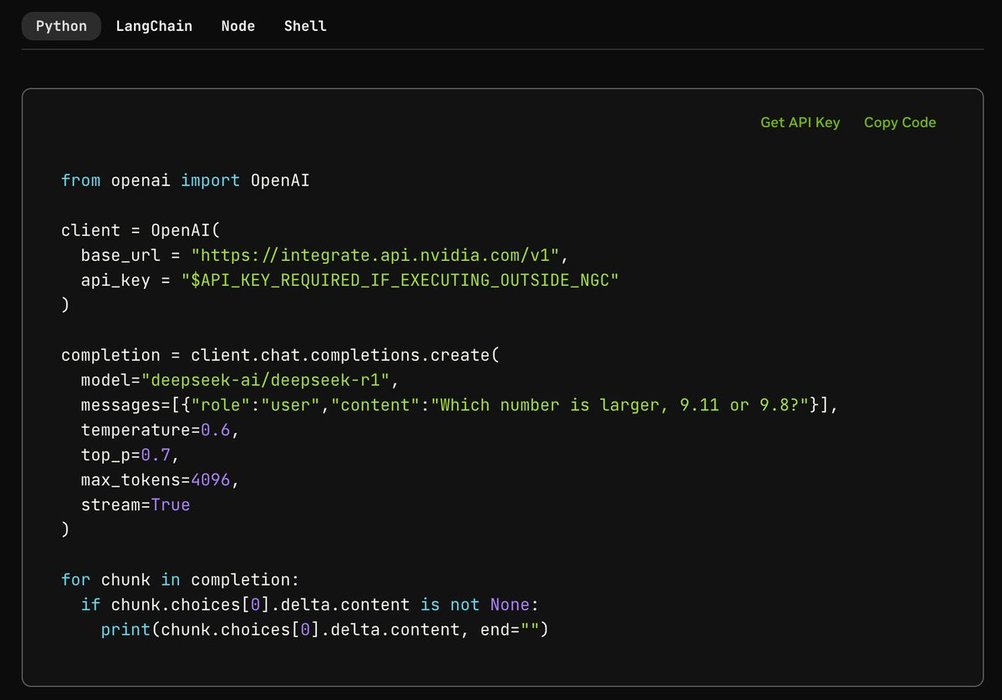Click the base_url string 'https://integrate.api.nvidia.com/v1'

point(375,255)
